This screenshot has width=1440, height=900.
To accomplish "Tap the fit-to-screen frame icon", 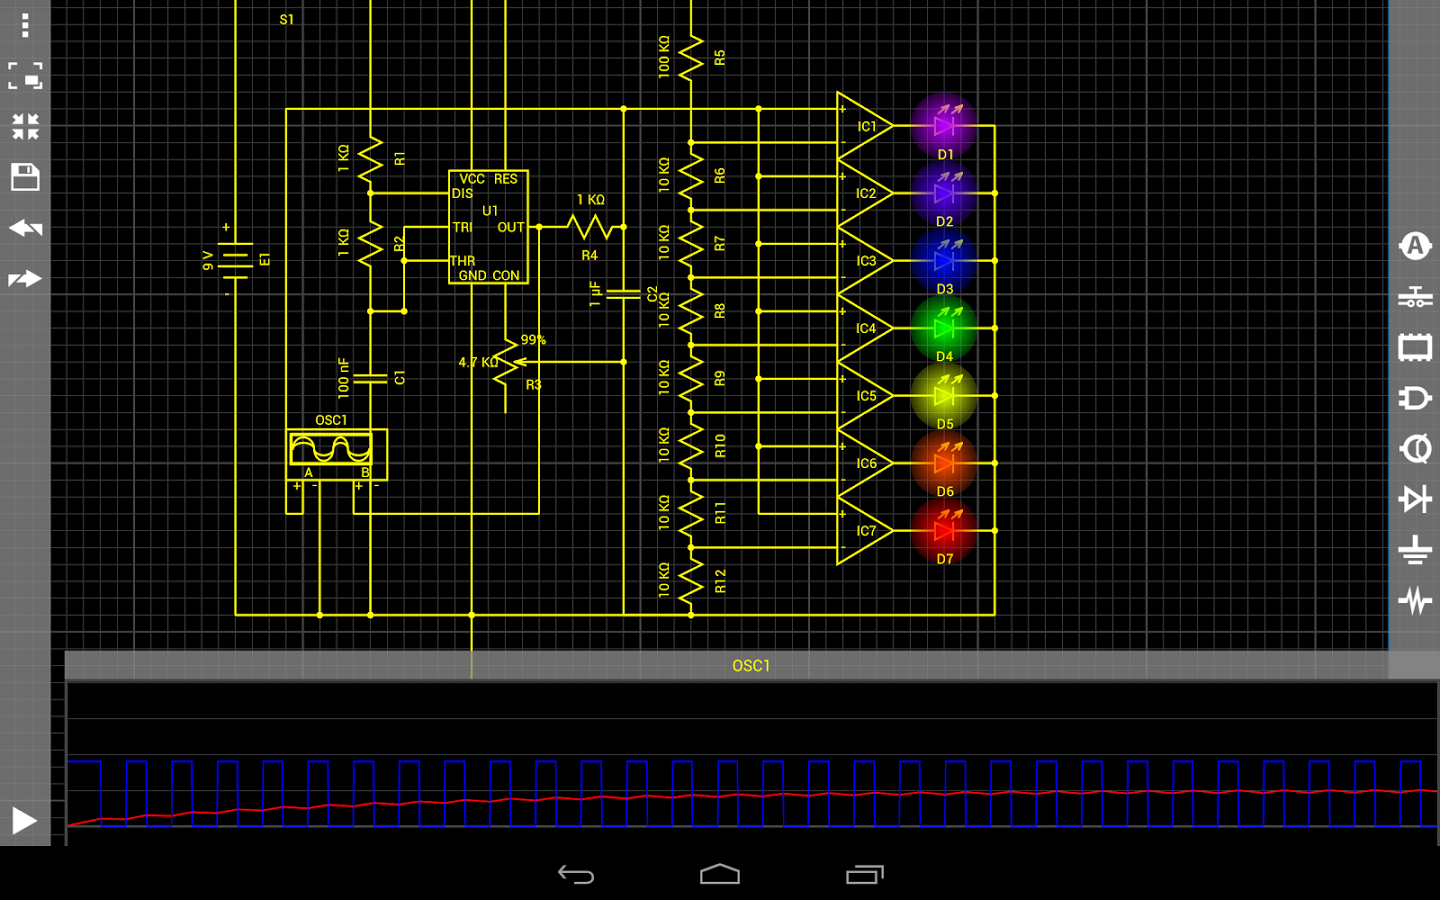I will pos(25,76).
